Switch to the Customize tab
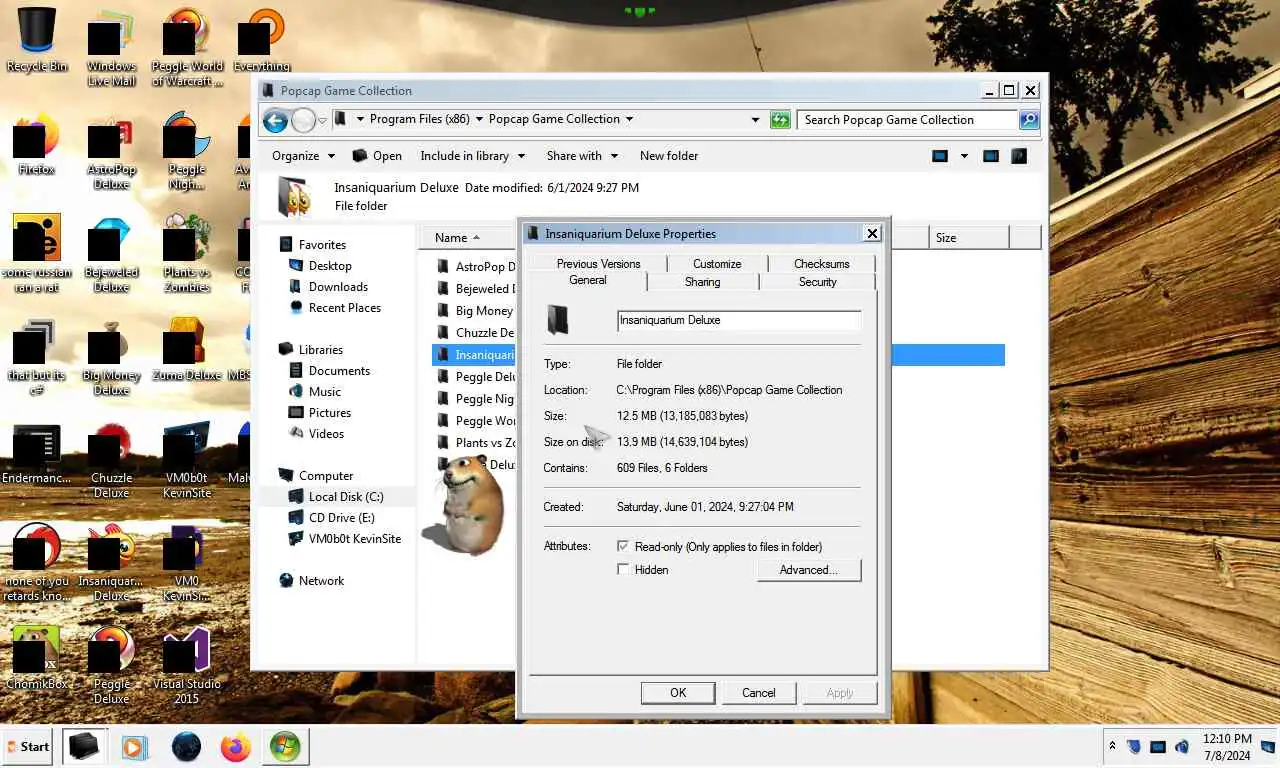The image size is (1280, 768). pos(717,264)
